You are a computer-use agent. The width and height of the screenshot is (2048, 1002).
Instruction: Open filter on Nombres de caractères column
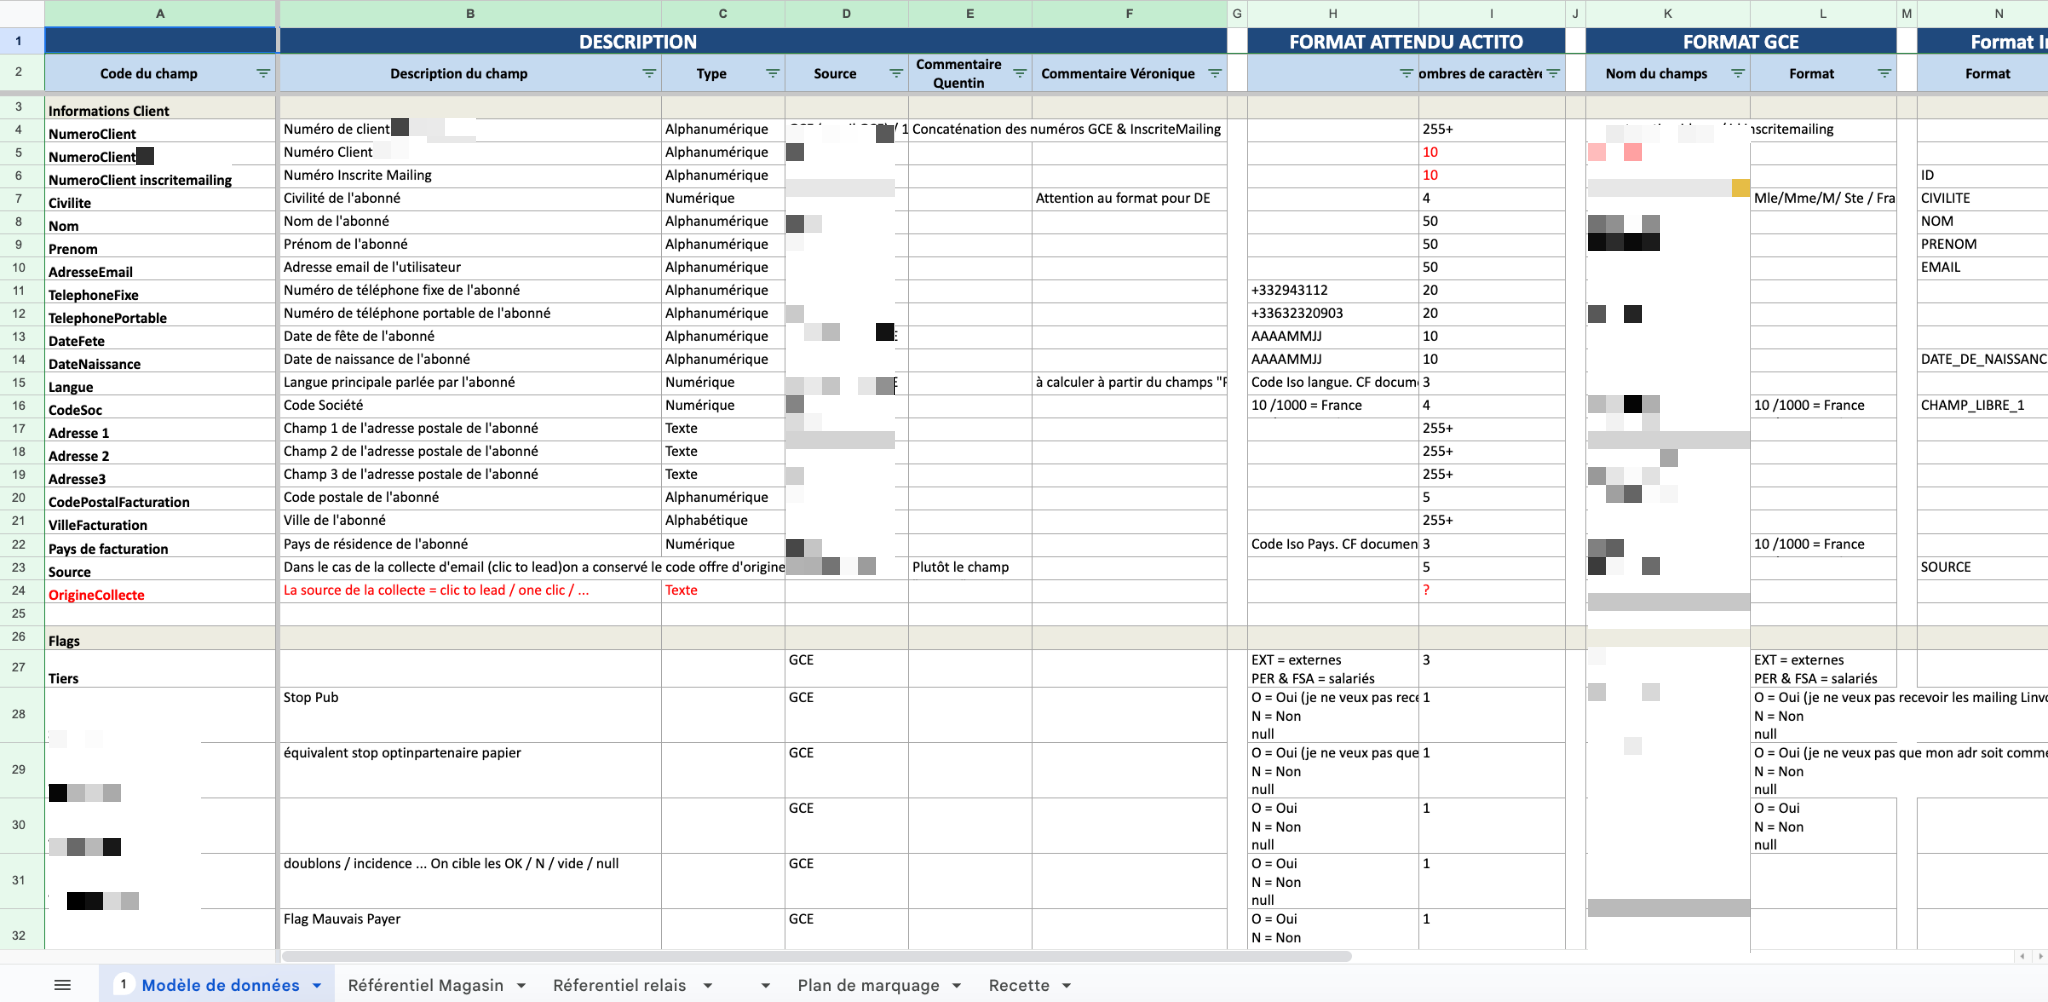click(x=1553, y=74)
